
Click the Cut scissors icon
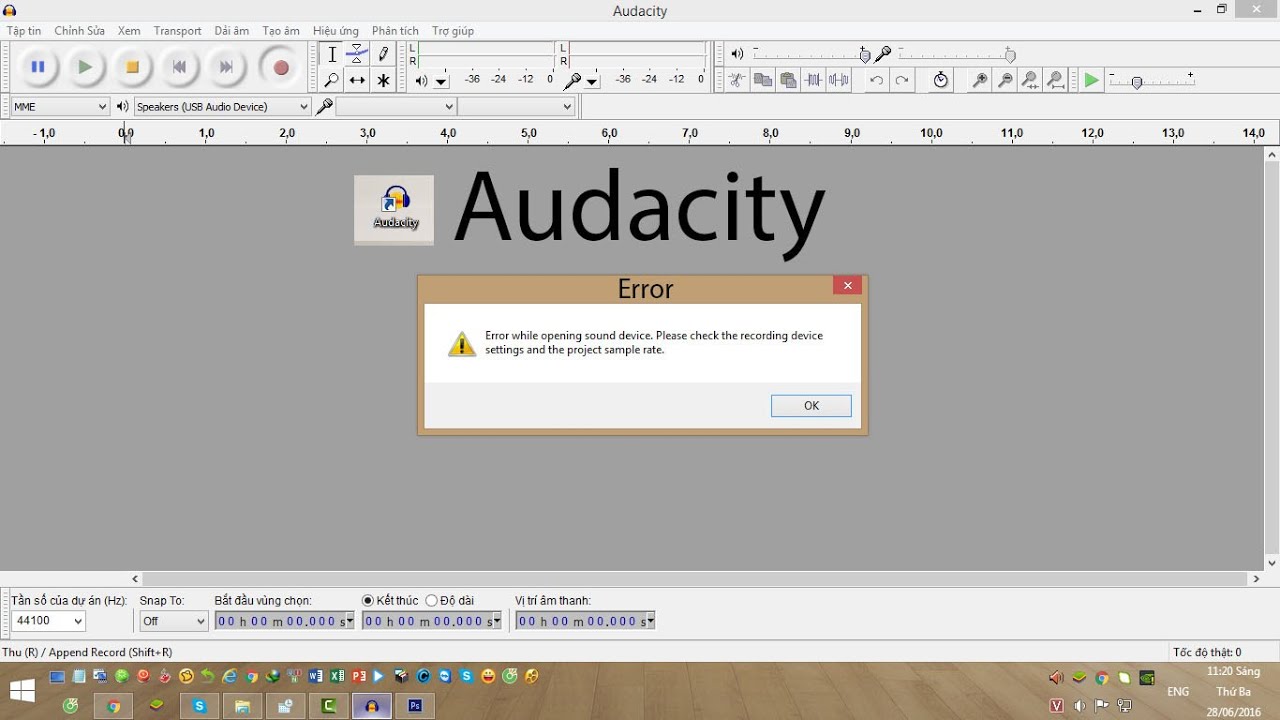point(737,80)
